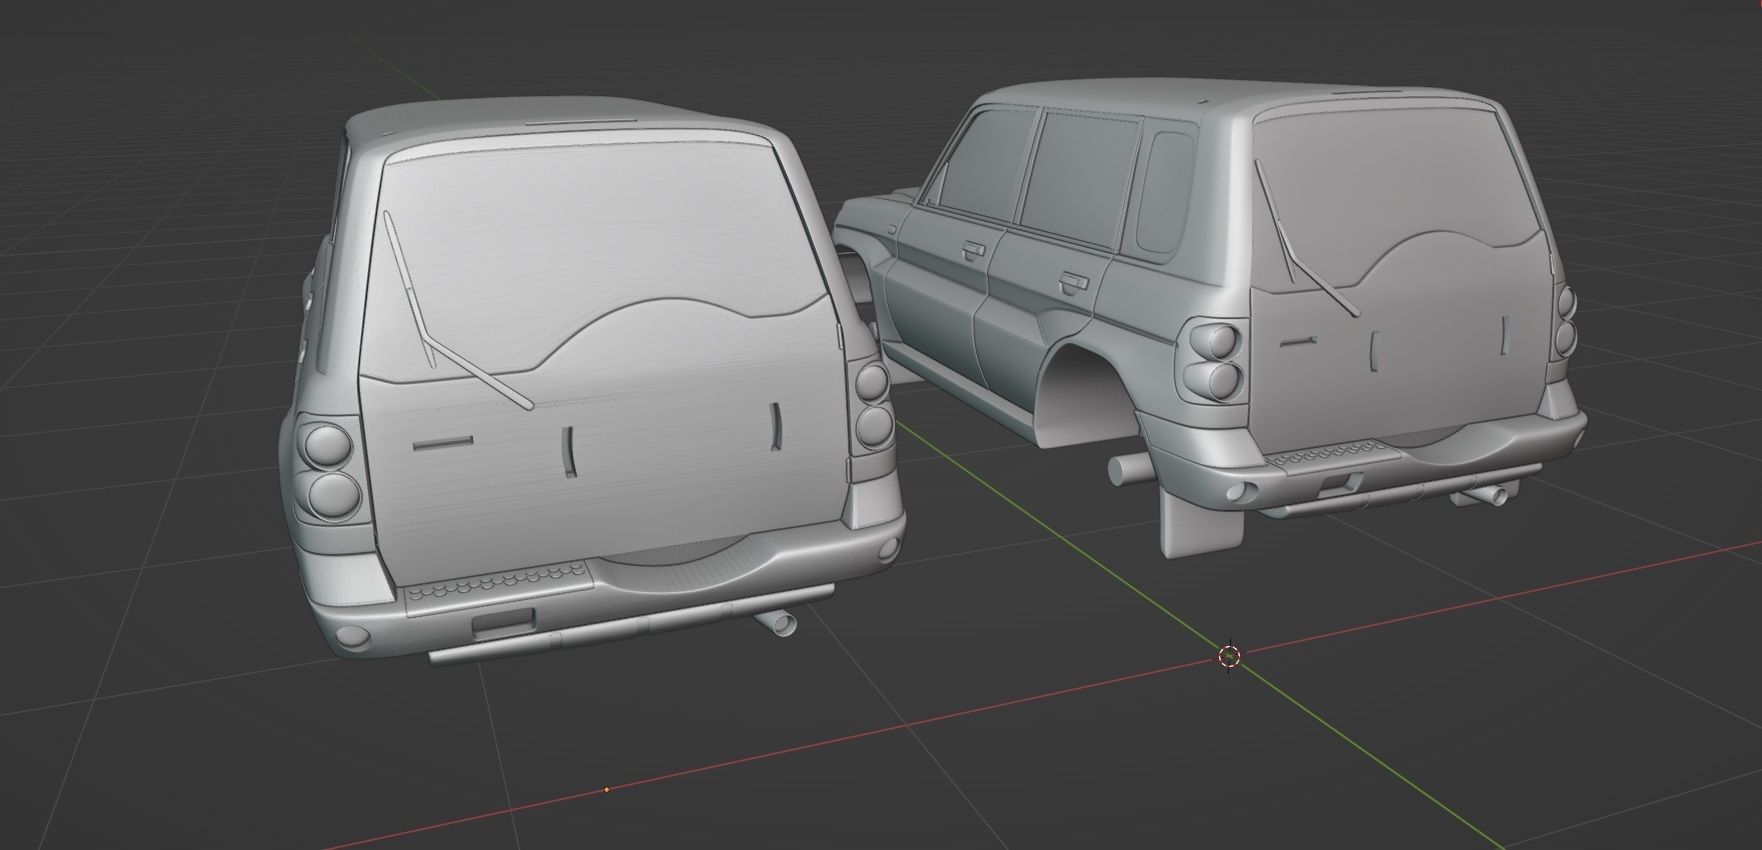Click the rear wheel arch of right SUV
Screen dimensions: 1762x850
[1088, 393]
